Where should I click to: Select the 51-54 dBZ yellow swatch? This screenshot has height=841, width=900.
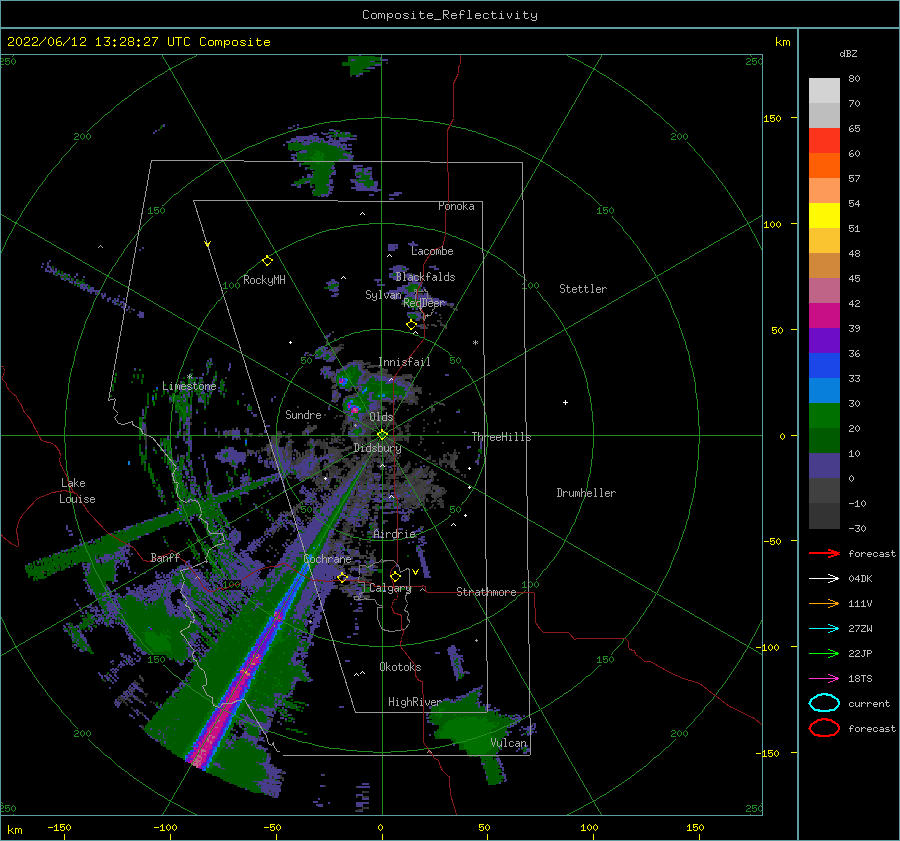pyautogui.click(x=824, y=216)
